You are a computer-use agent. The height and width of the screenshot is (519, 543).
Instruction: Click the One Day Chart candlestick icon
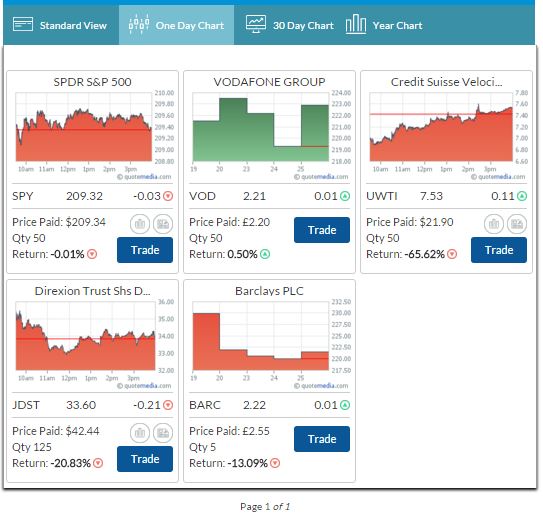[x=139, y=25]
